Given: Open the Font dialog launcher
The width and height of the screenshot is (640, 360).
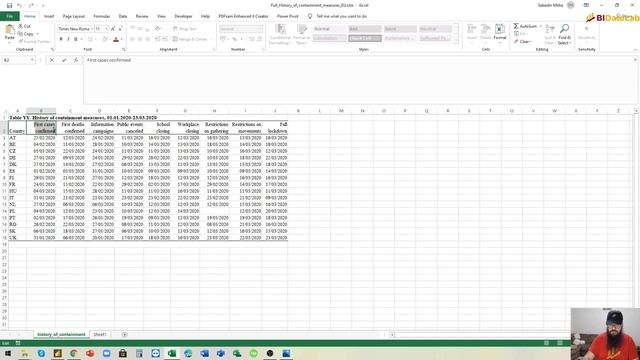Looking at the screenshot, I should (x=123, y=49).
